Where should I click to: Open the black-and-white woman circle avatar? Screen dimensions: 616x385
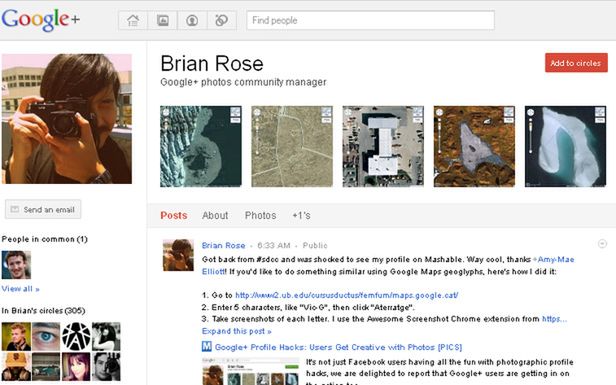click(106, 337)
